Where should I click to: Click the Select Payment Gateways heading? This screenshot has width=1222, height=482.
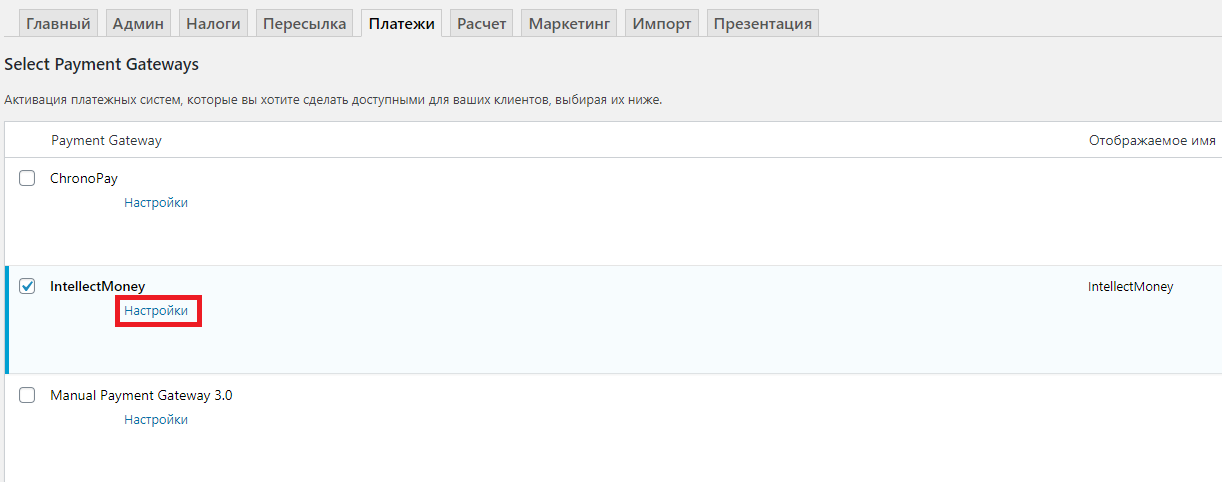coord(101,64)
